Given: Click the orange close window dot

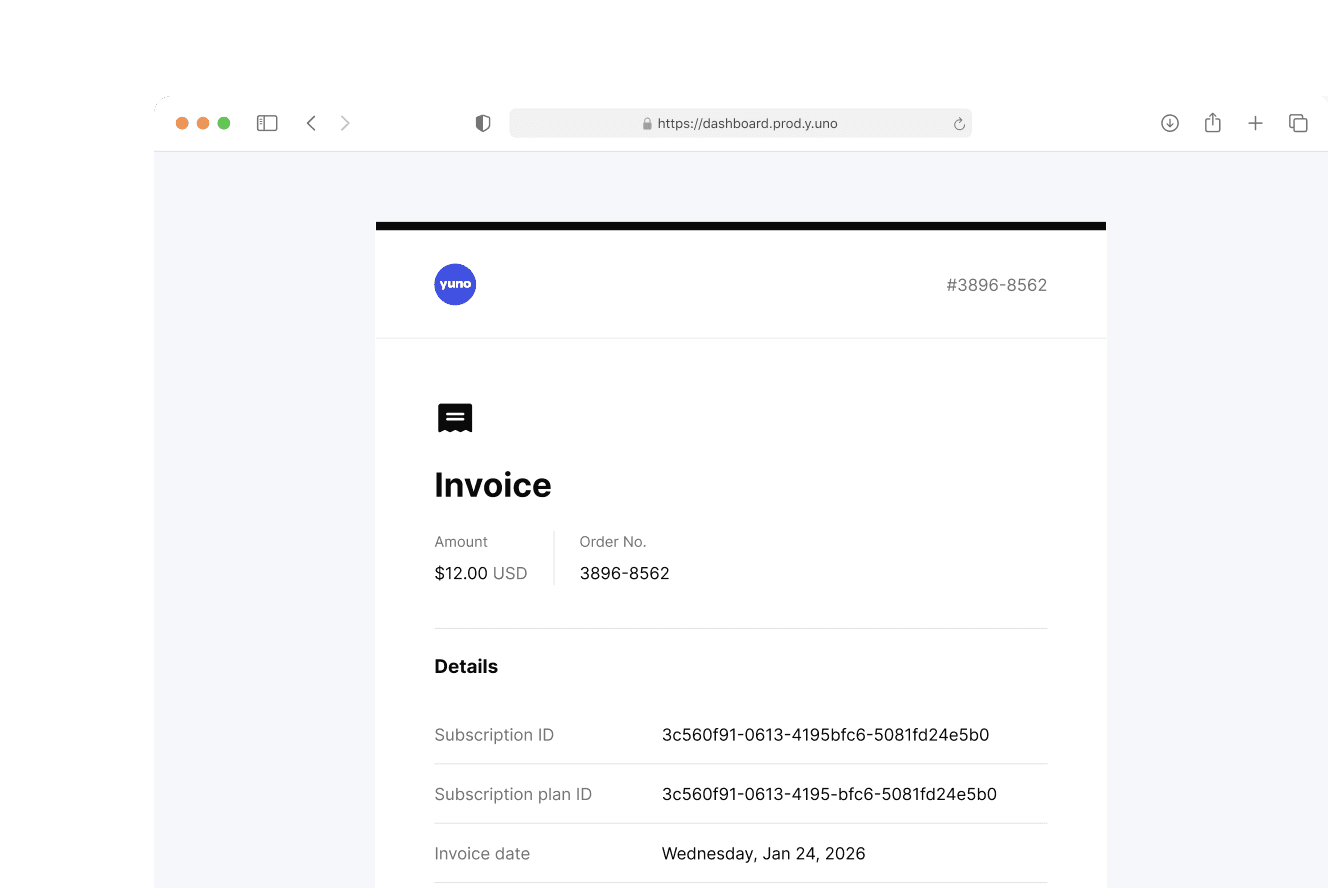Looking at the screenshot, I should click(182, 123).
